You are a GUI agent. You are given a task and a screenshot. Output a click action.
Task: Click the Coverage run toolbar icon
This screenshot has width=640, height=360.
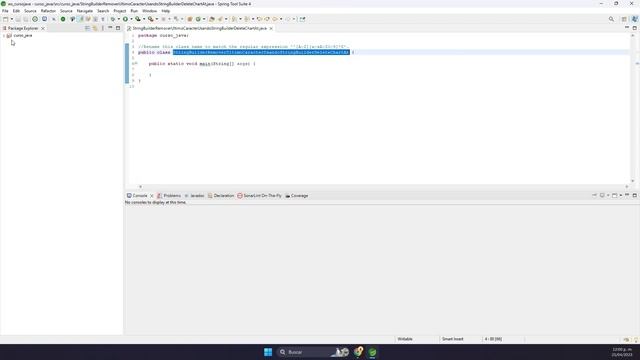tap(138, 19)
